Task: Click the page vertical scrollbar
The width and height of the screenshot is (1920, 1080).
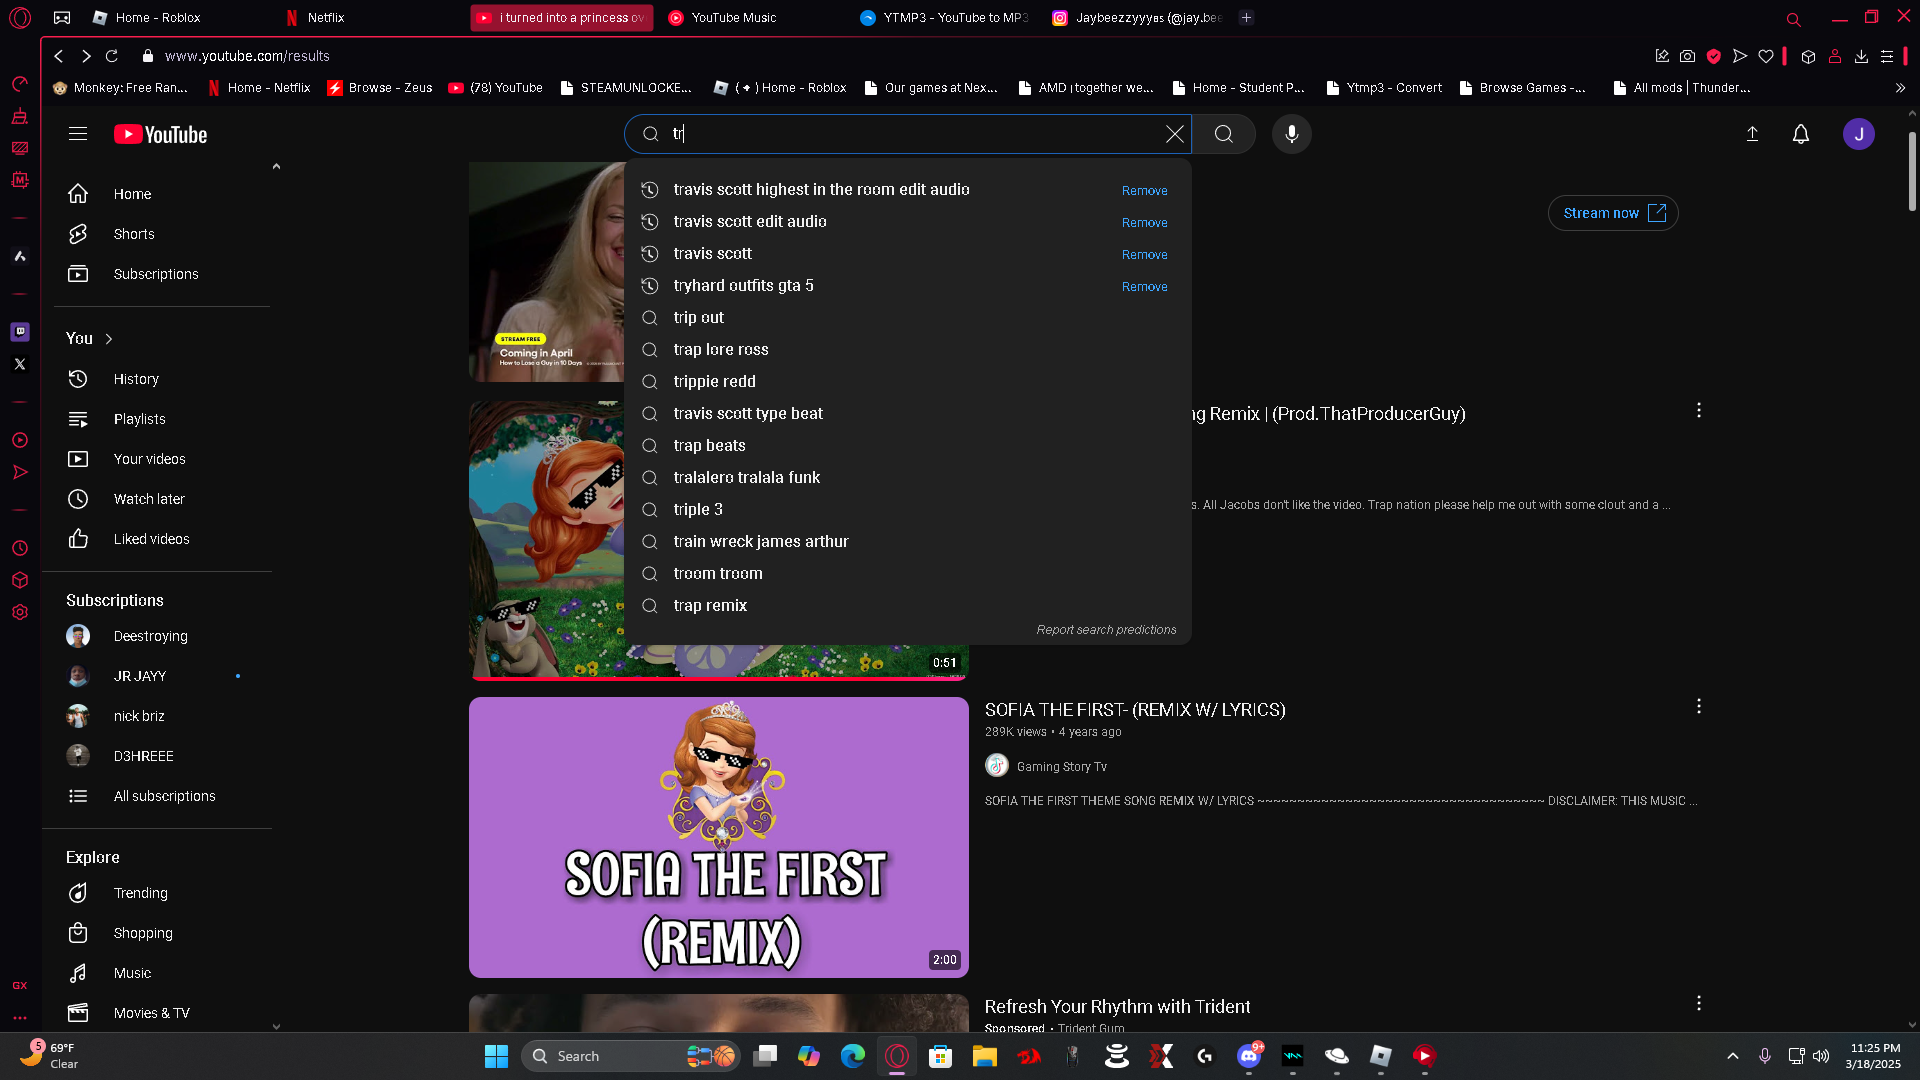Action: (1912, 170)
